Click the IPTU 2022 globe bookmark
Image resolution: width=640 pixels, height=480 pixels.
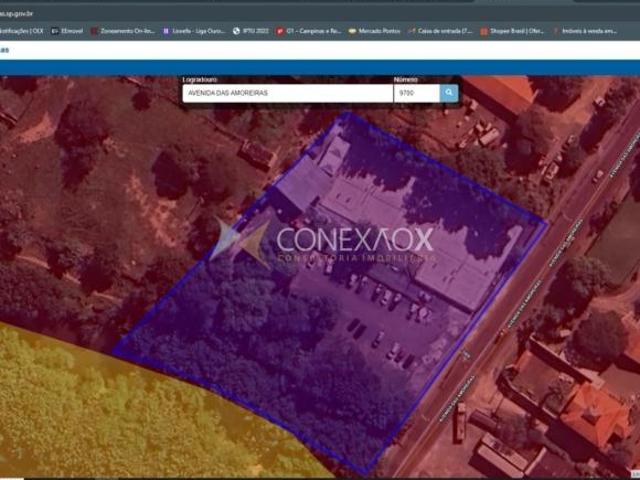[x=251, y=31]
